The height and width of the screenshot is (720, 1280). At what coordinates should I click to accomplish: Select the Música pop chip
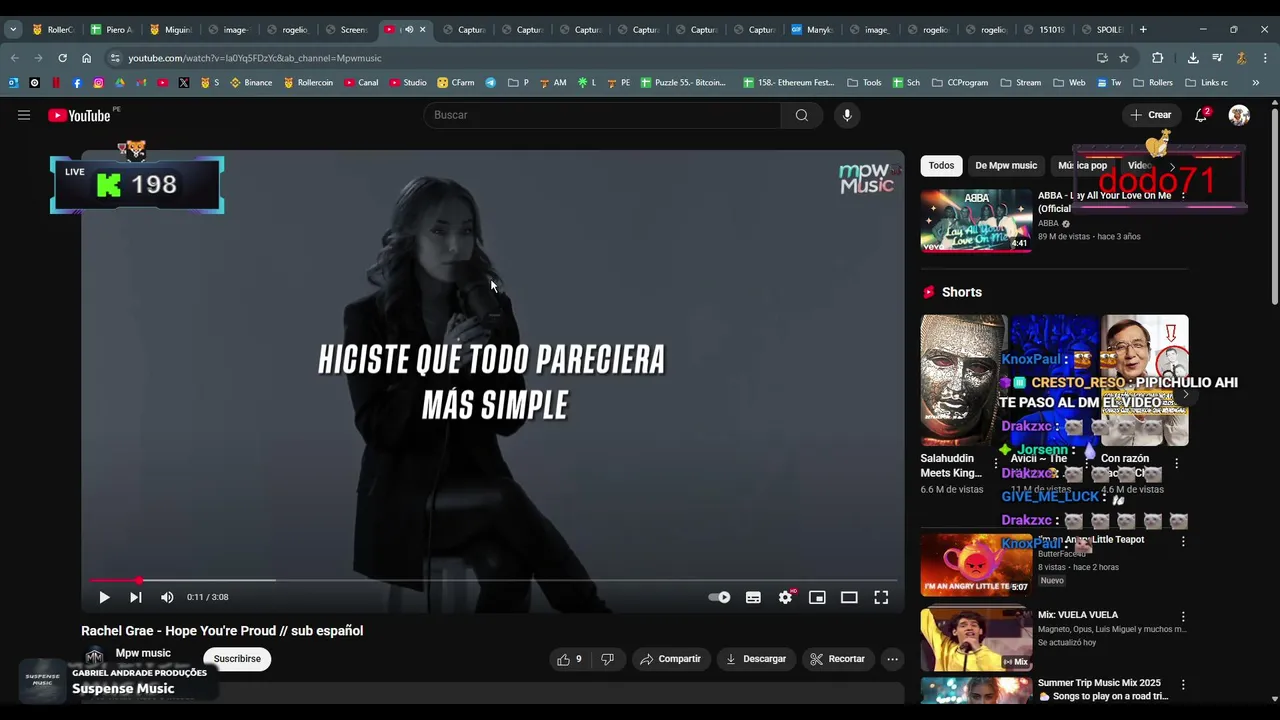(1082, 165)
